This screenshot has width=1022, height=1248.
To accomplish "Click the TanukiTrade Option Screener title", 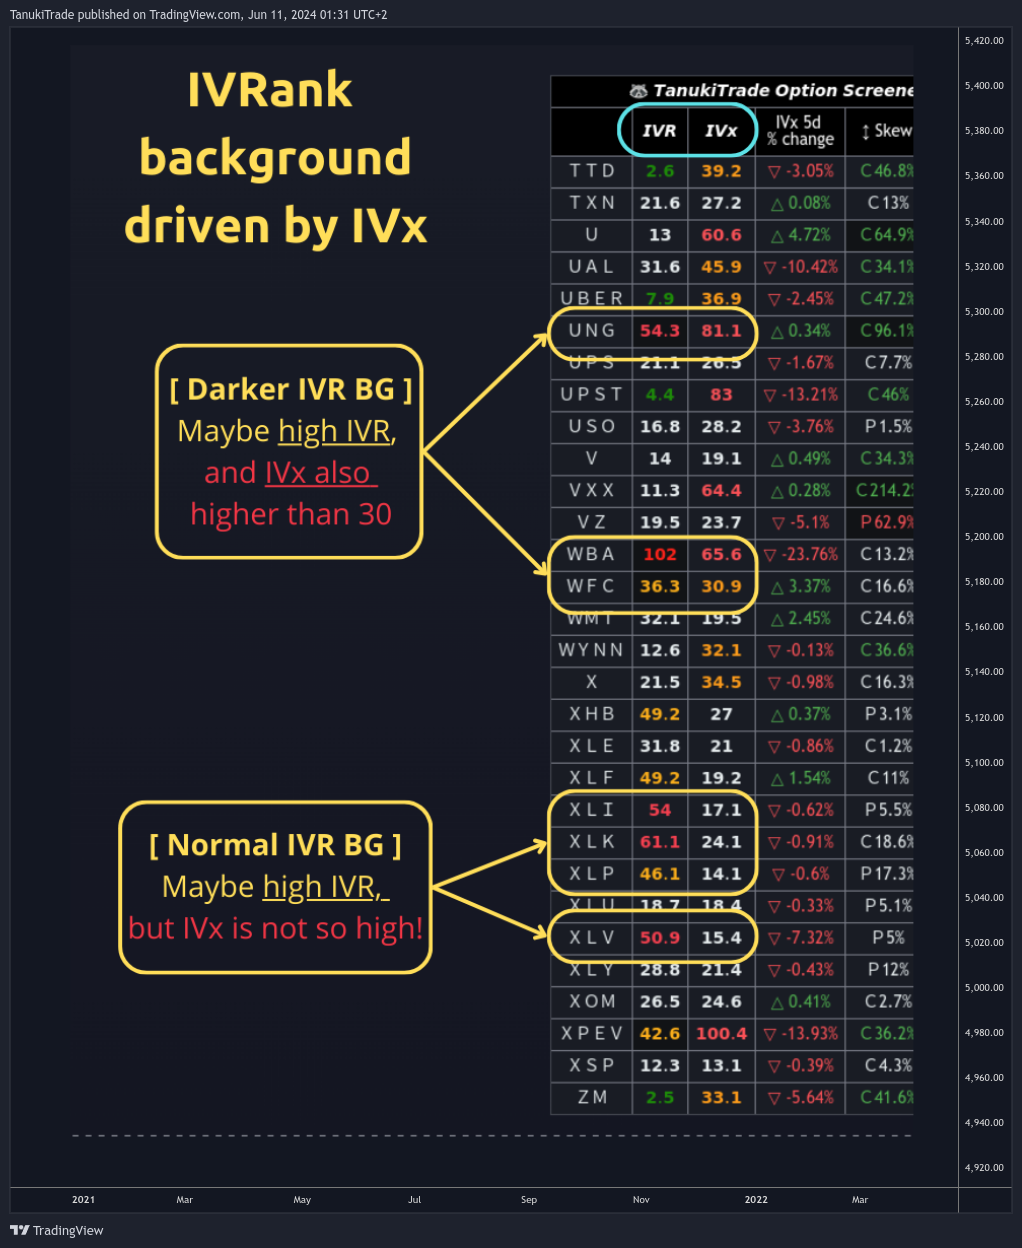I will pyautogui.click(x=783, y=91).
